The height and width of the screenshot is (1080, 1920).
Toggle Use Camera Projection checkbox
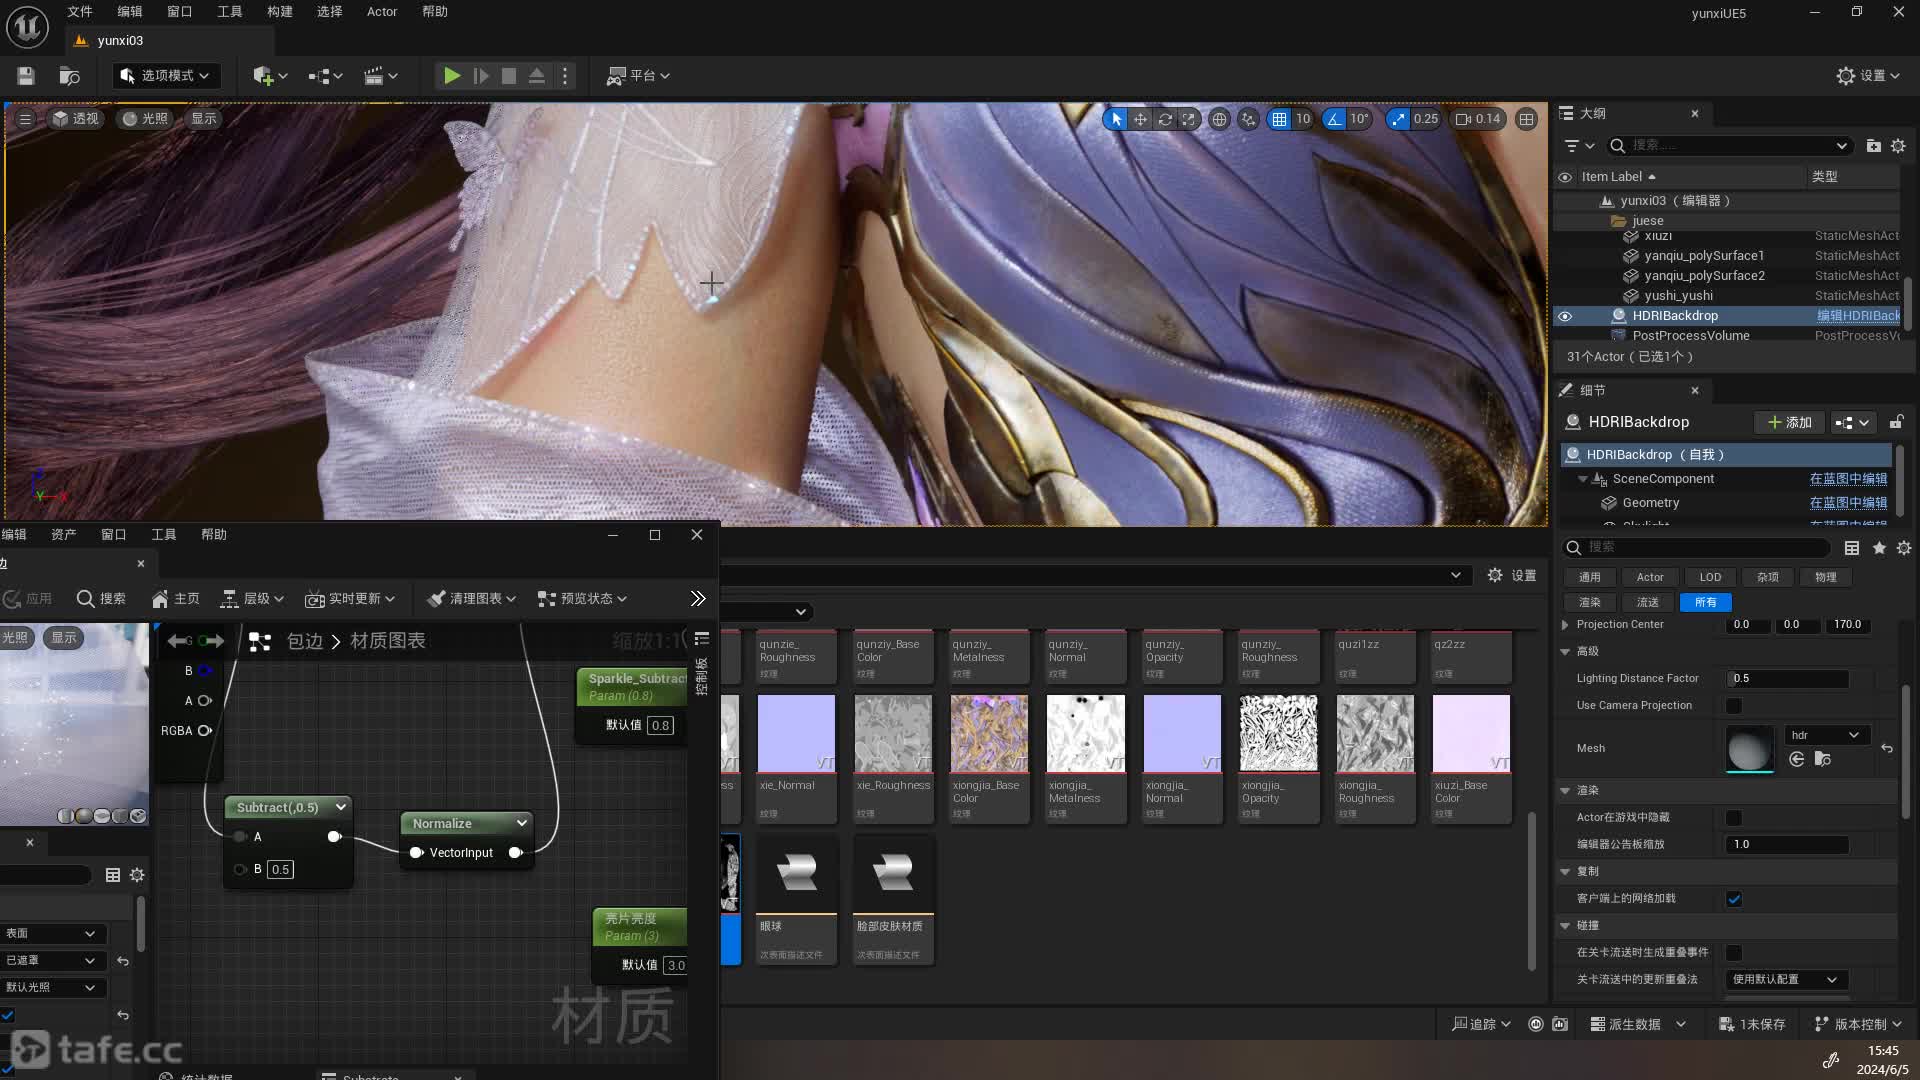pyautogui.click(x=1734, y=706)
